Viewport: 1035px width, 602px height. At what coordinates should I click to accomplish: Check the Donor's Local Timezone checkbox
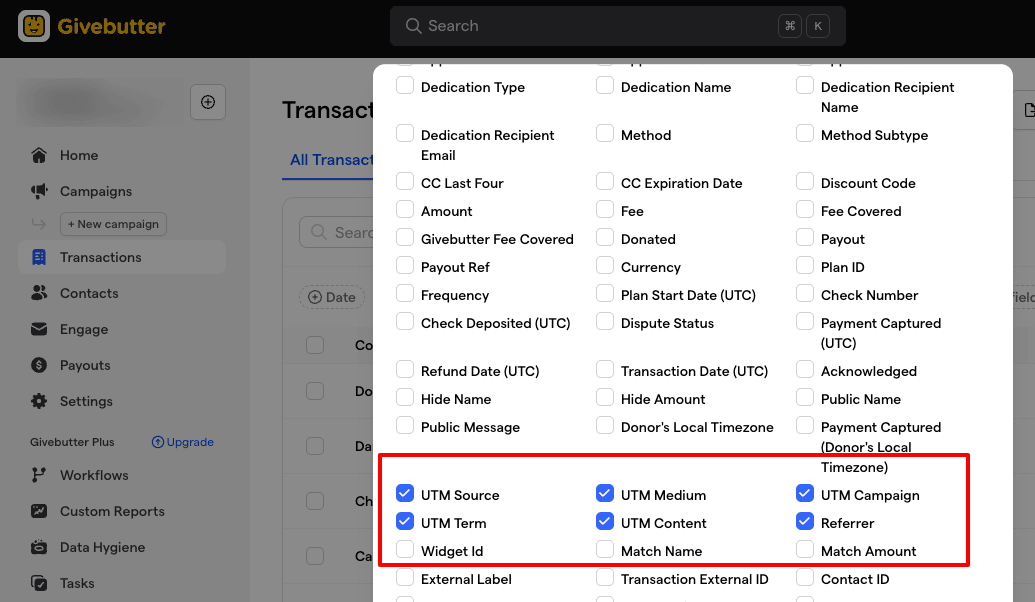tap(605, 426)
